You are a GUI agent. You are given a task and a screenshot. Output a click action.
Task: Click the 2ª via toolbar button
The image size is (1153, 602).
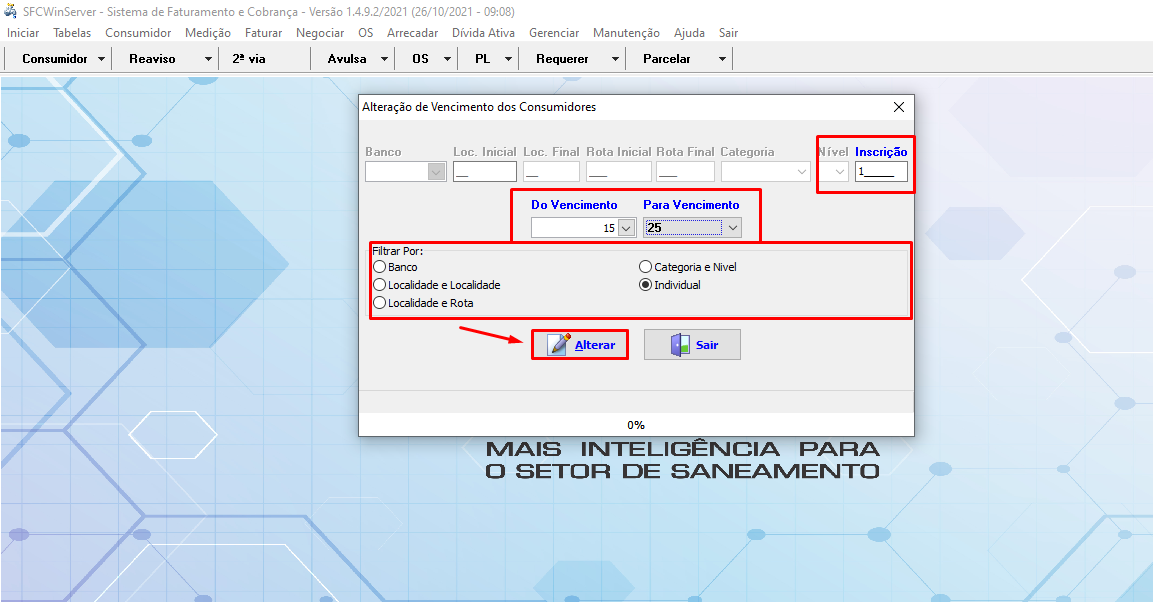pyautogui.click(x=249, y=59)
